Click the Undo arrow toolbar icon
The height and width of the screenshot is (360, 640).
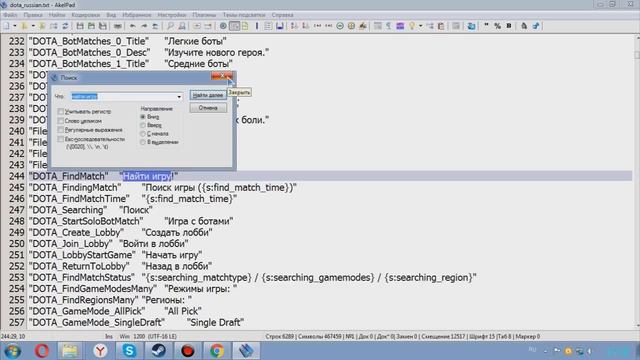(133, 26)
